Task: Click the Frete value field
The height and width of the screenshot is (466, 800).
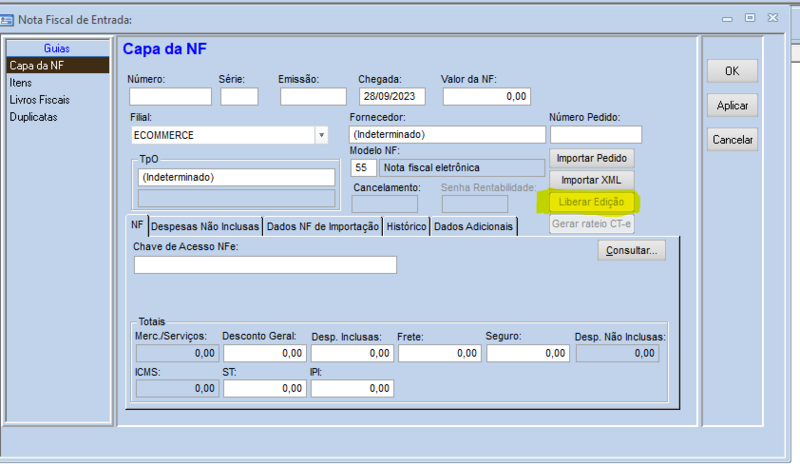Action: [440, 353]
